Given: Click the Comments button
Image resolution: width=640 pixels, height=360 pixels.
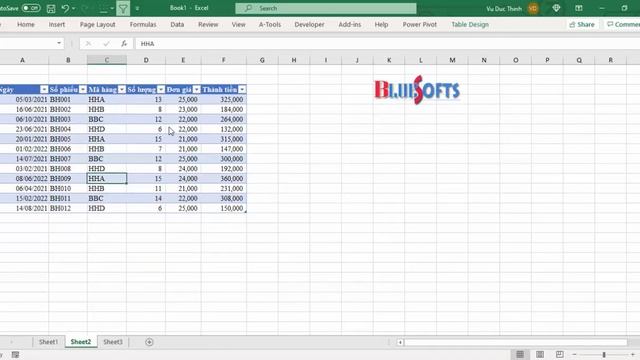Looking at the screenshot, I should click(622, 24).
